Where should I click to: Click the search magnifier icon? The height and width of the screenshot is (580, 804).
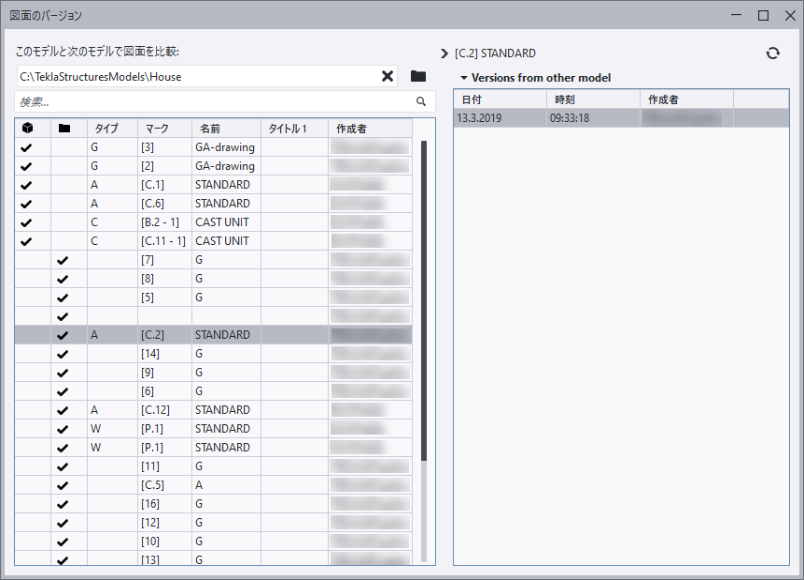[421, 102]
